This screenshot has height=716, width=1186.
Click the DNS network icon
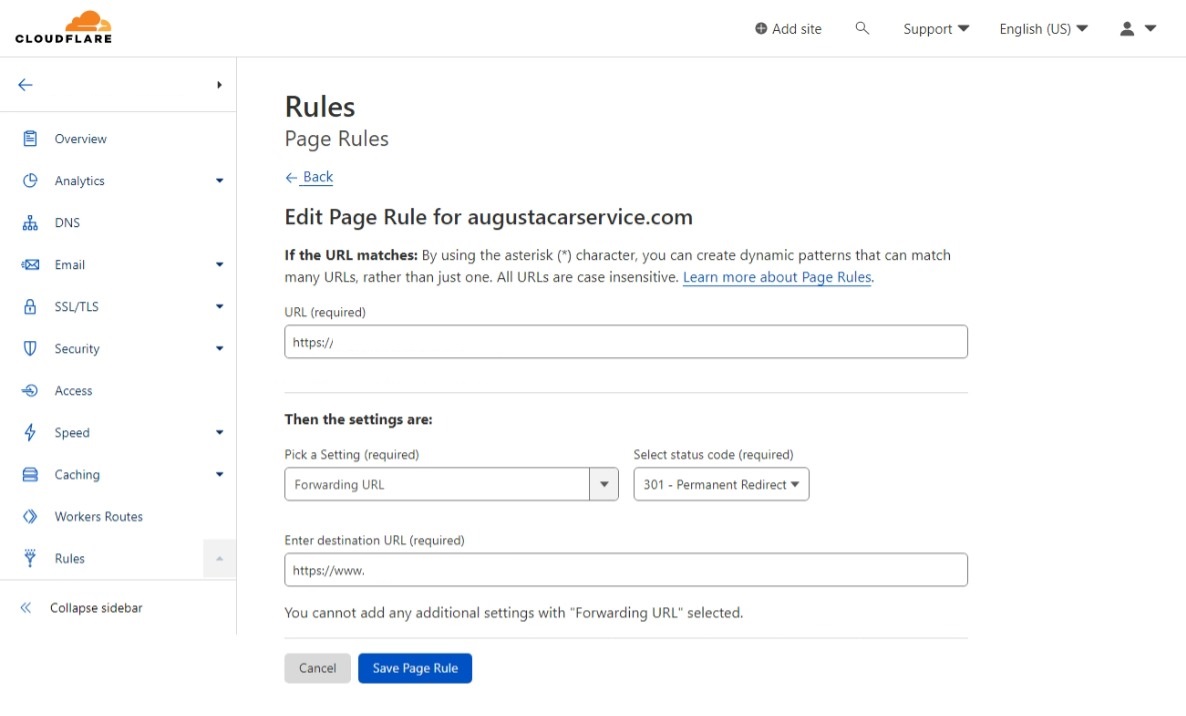(29, 222)
